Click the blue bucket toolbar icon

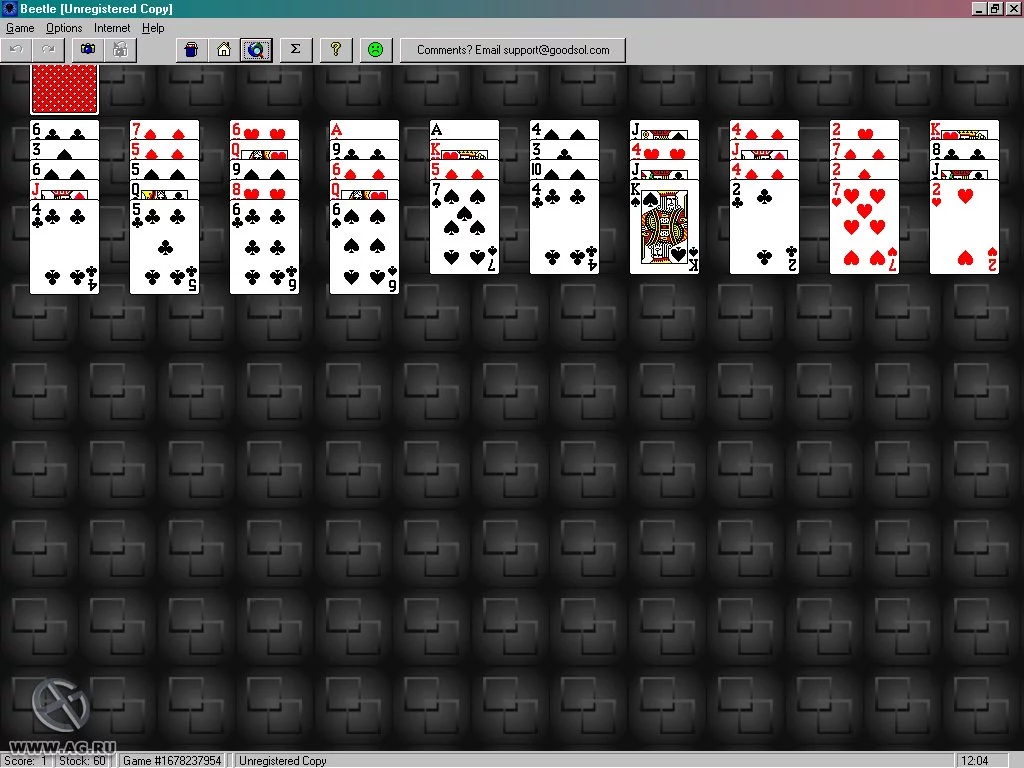point(191,50)
